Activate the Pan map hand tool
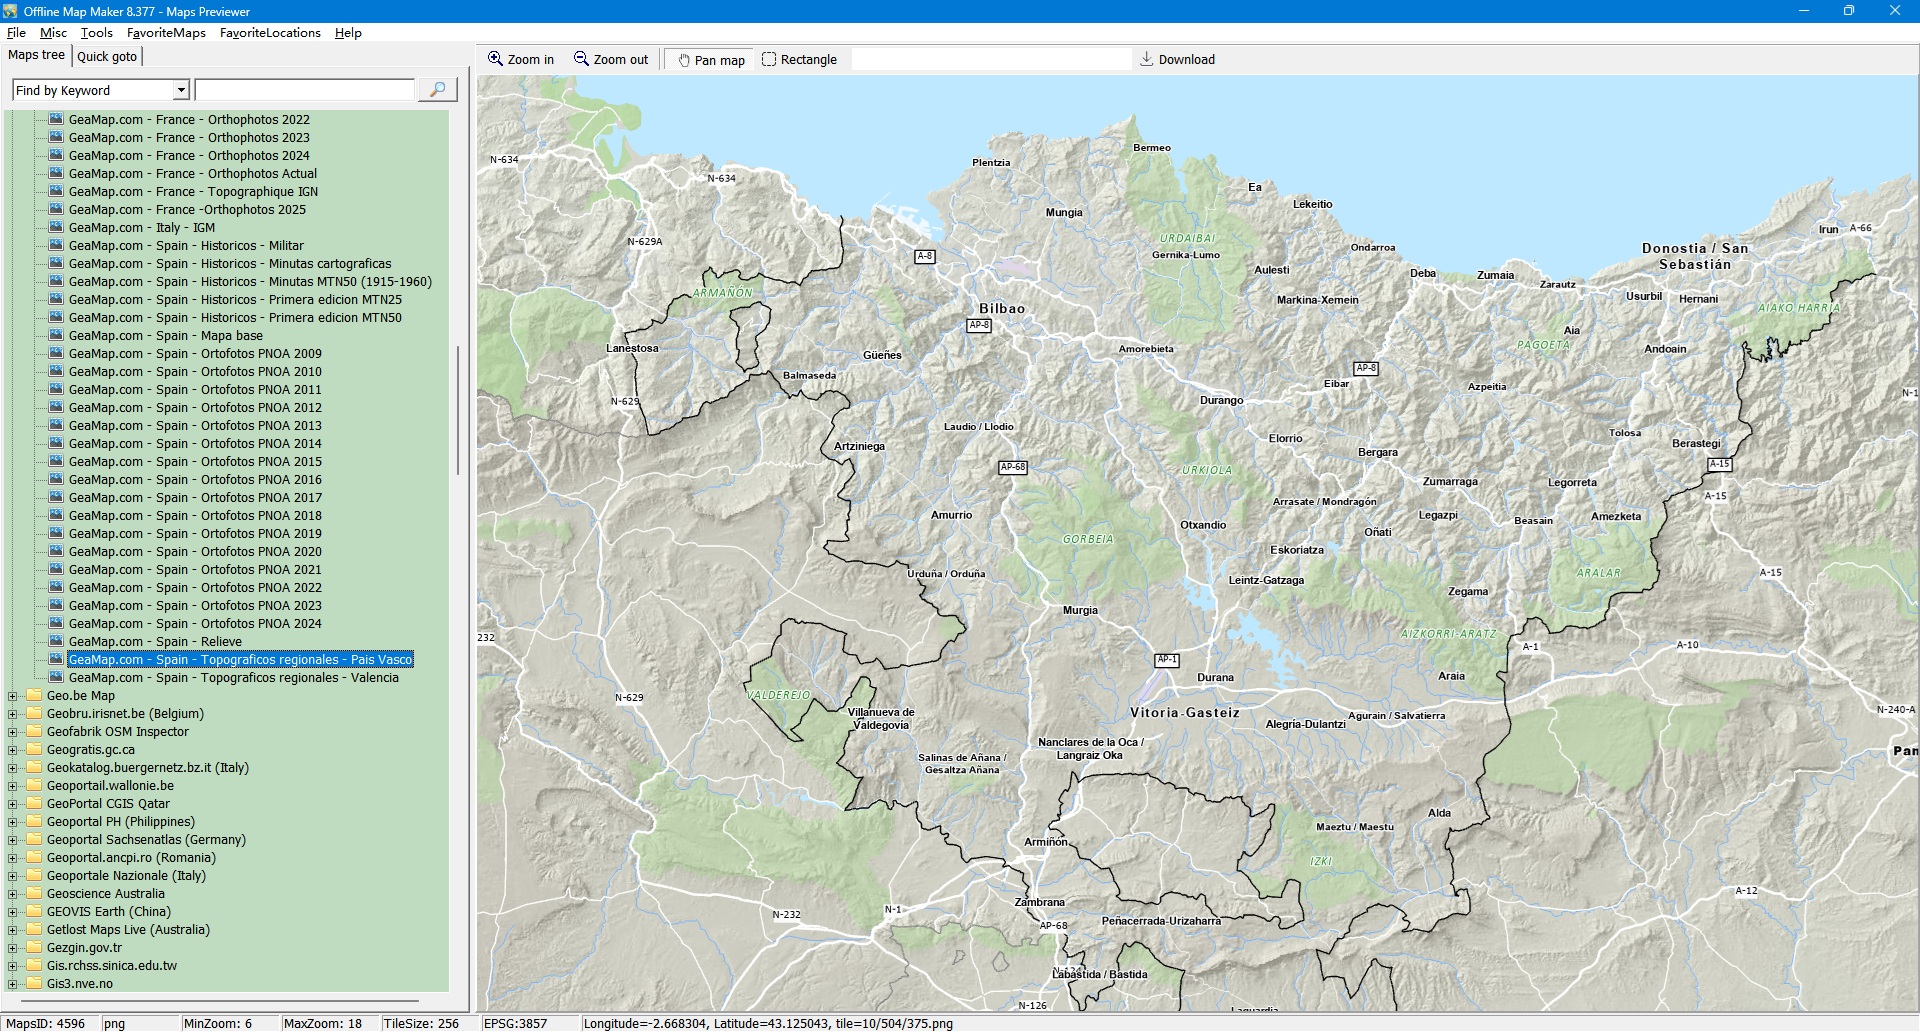Viewport: 1920px width, 1032px height. click(x=684, y=60)
